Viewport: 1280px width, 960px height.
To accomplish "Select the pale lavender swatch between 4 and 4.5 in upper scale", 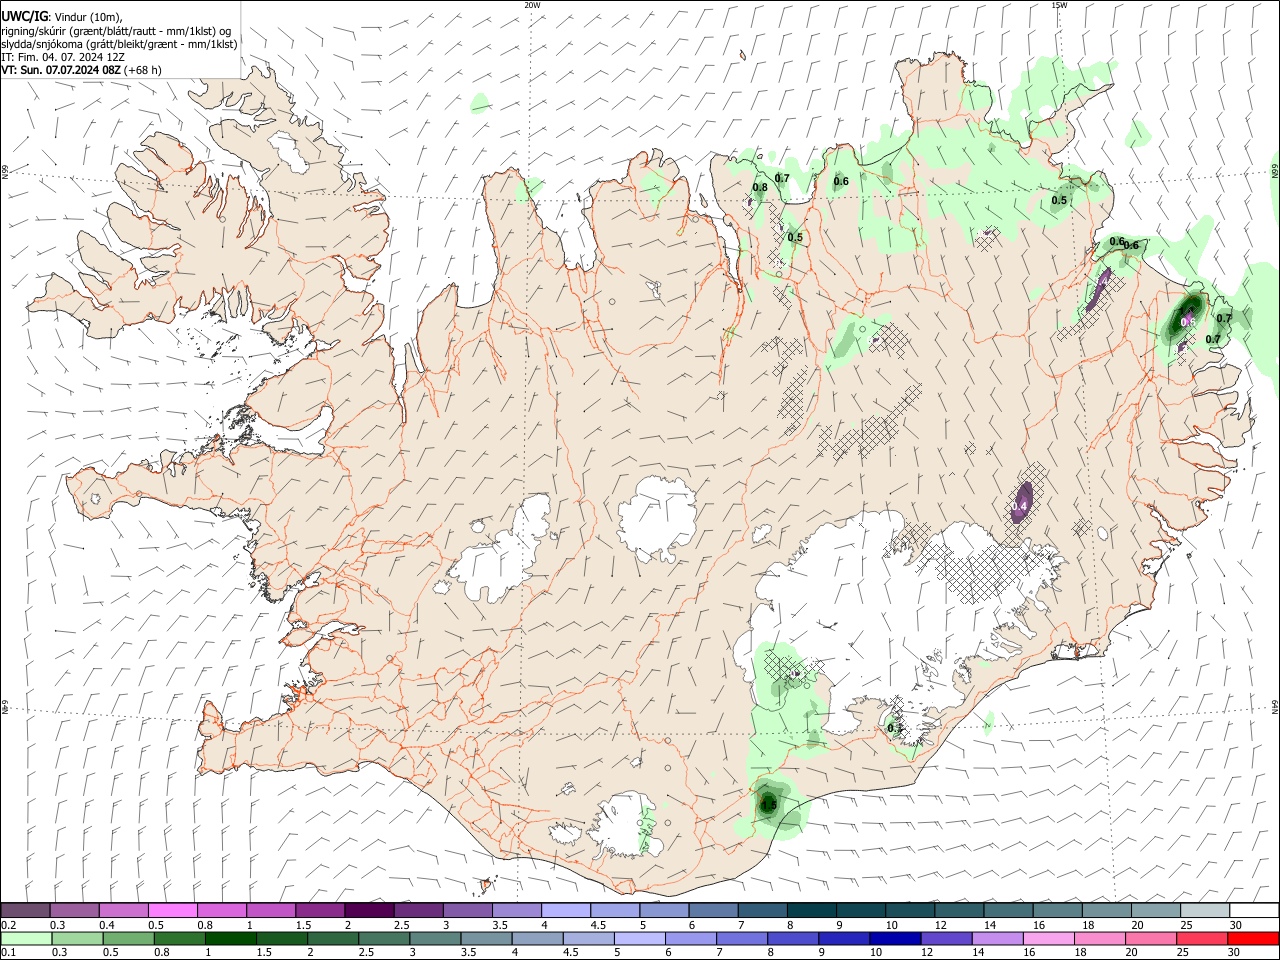I will click(567, 910).
